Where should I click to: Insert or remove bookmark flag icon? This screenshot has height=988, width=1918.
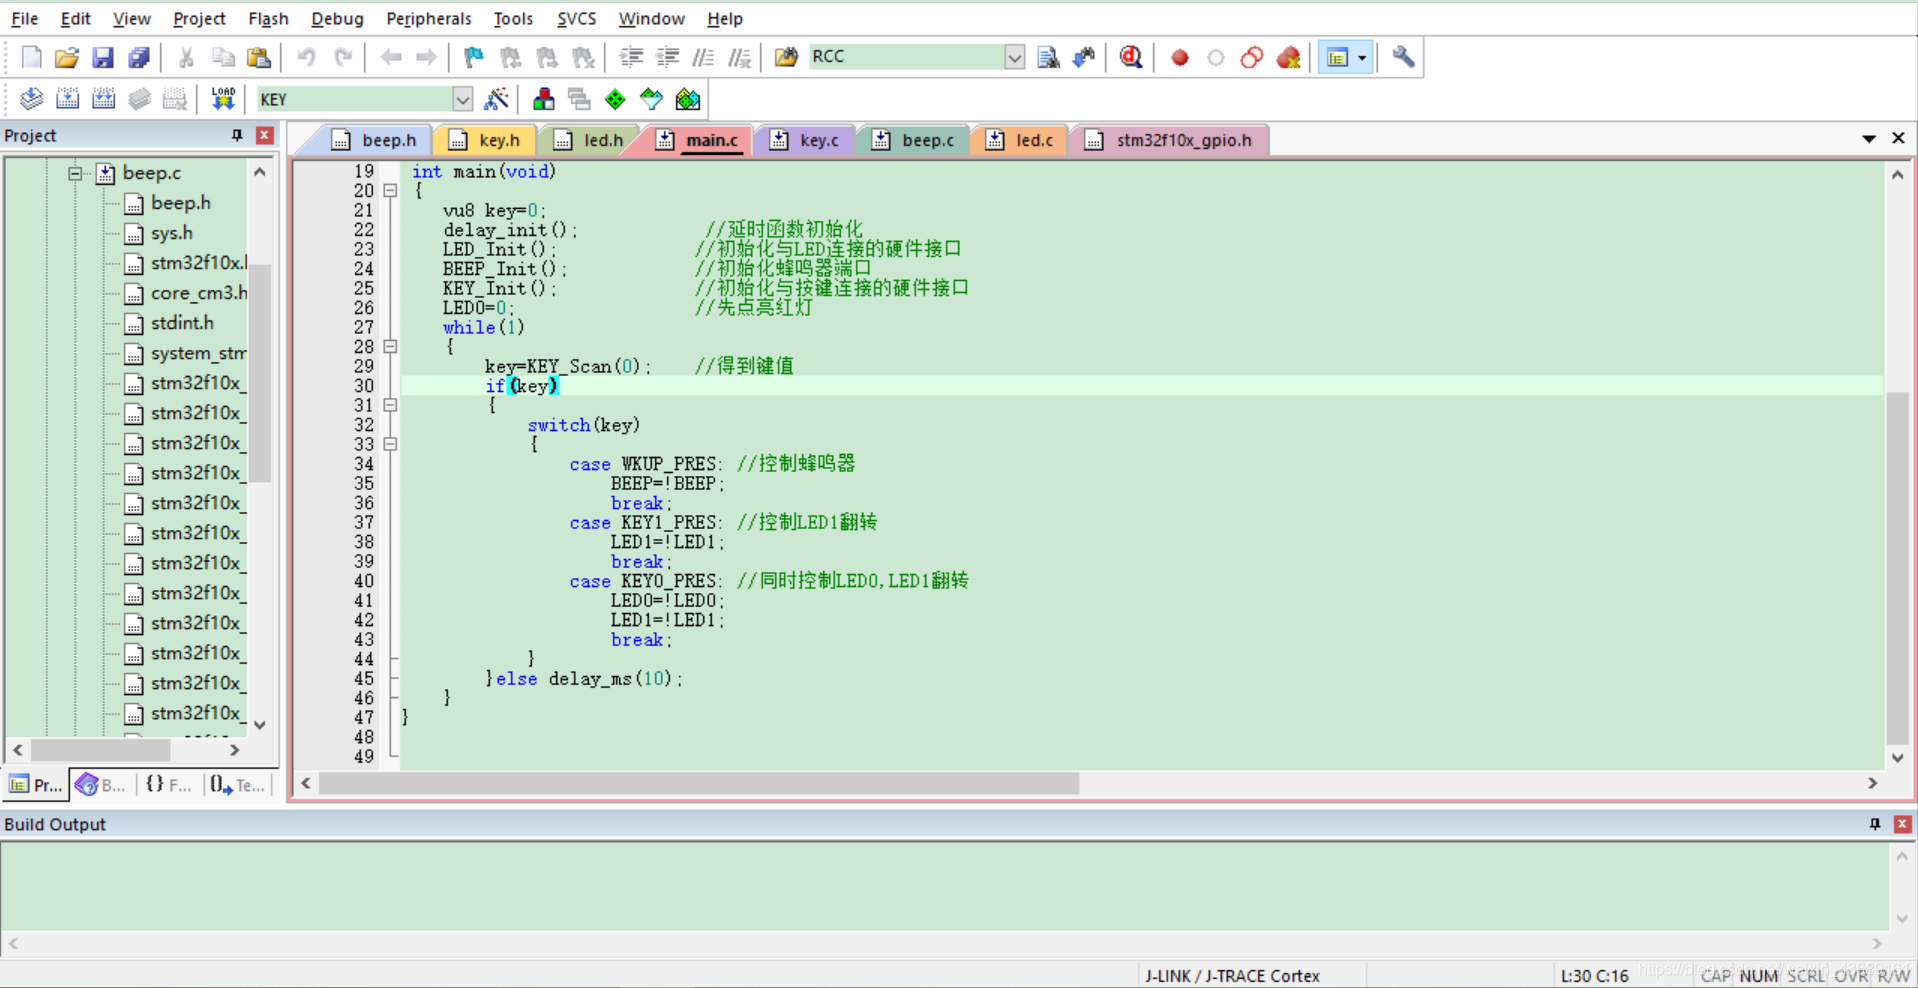click(x=474, y=58)
